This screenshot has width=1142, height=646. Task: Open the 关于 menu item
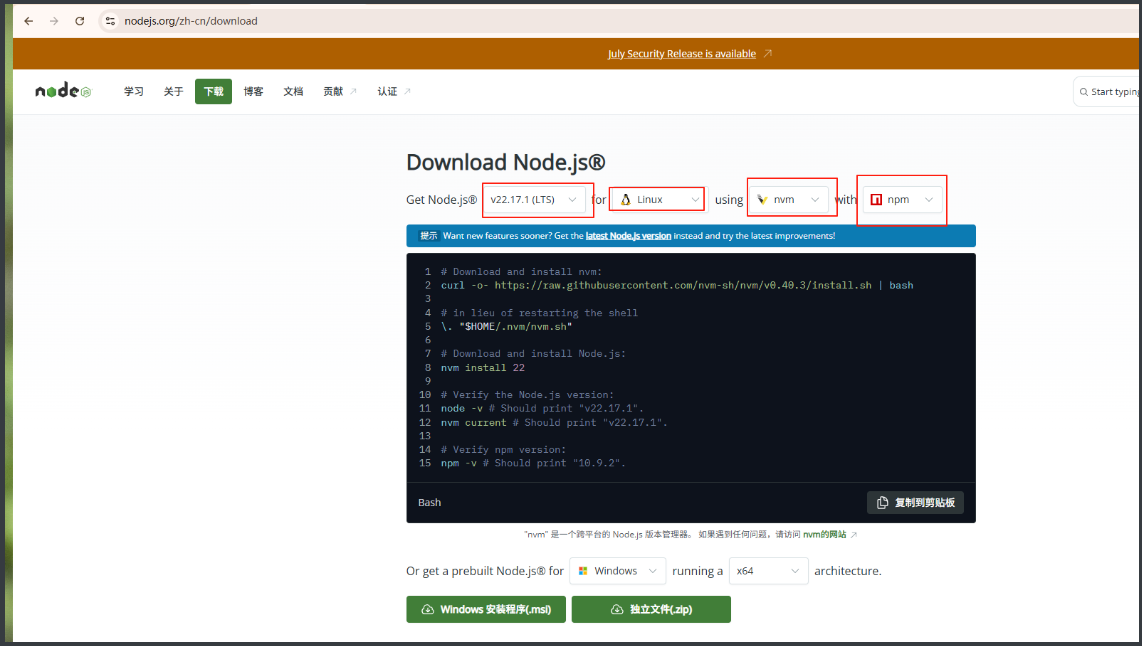[x=173, y=91]
